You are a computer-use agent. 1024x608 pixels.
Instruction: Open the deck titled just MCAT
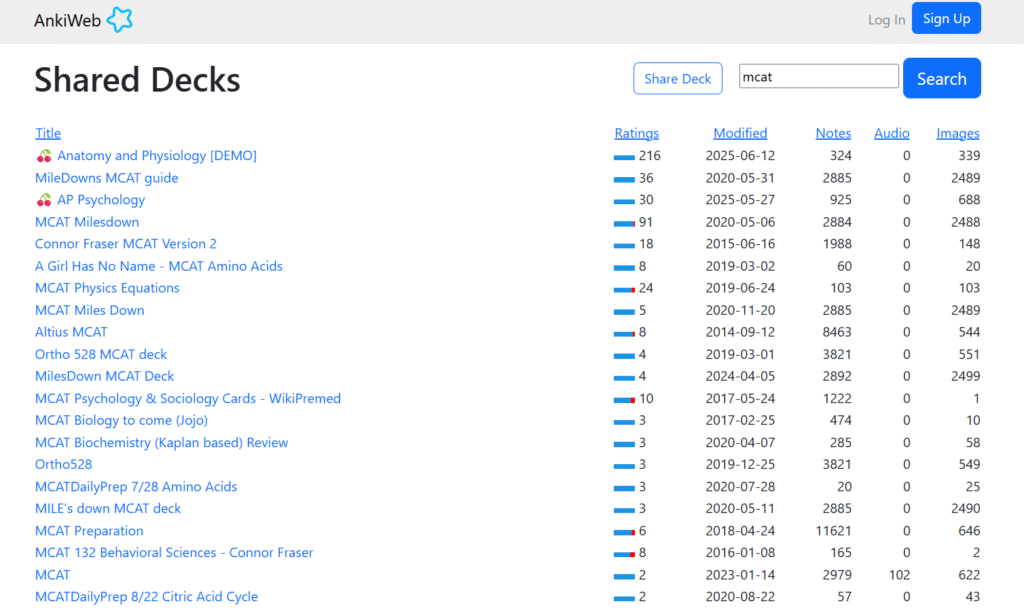point(52,575)
